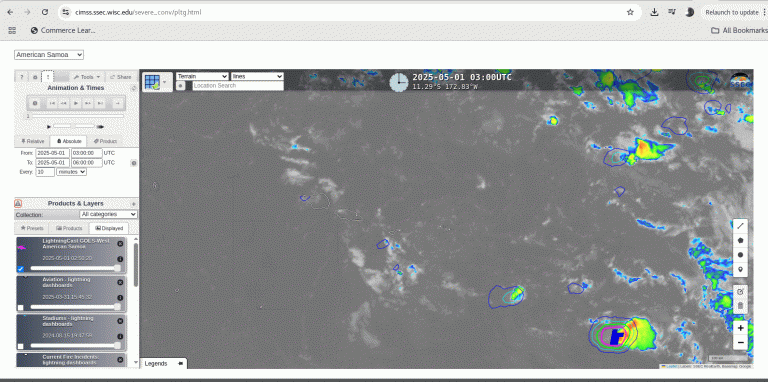The image size is (768, 382).
Task: Open the minutes interval unit dropdown
Action: pos(72,172)
